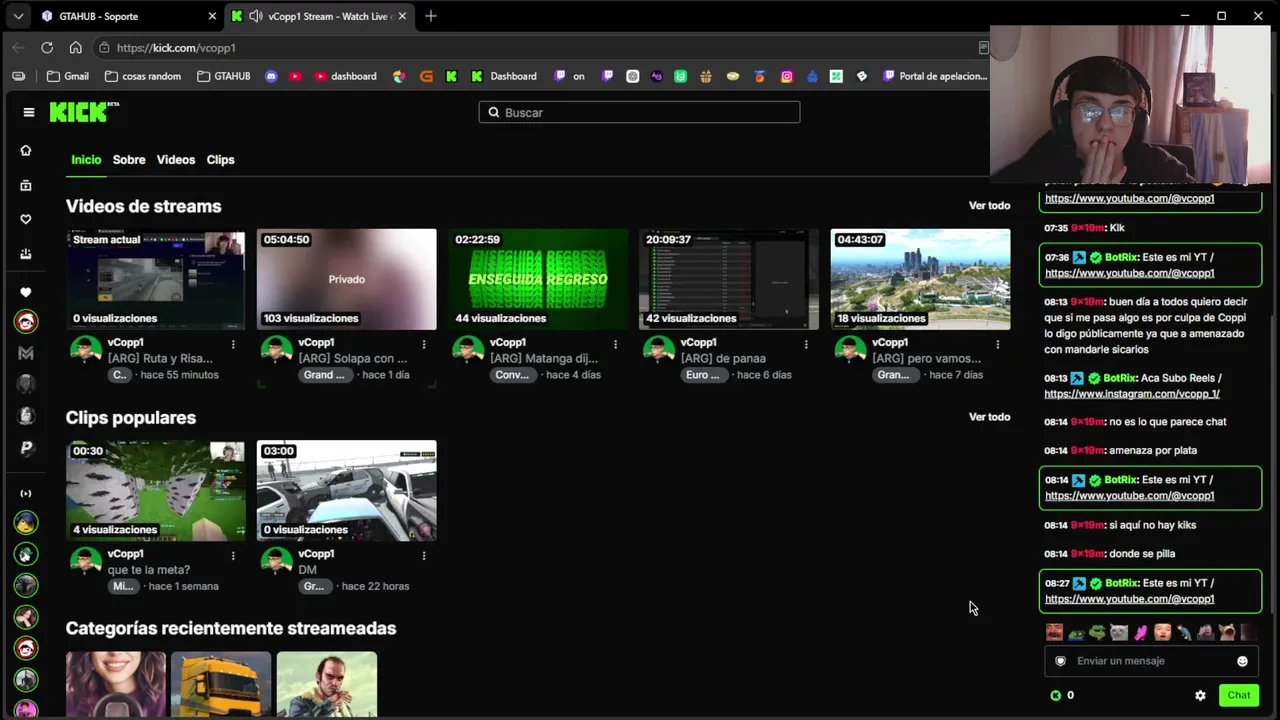Open the 'M' channel avatar in sidebar
The height and width of the screenshot is (720, 1280).
26,353
